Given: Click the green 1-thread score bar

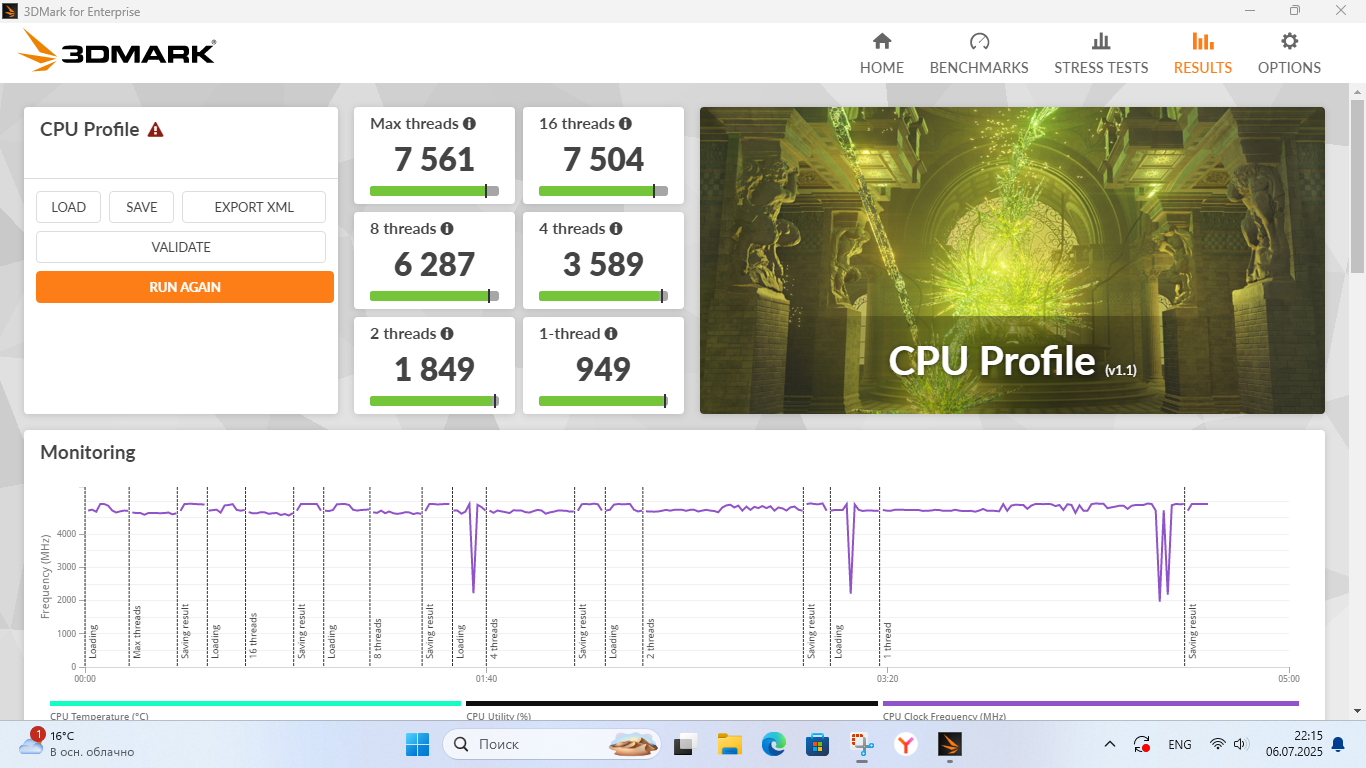Looking at the screenshot, I should click(x=602, y=401).
